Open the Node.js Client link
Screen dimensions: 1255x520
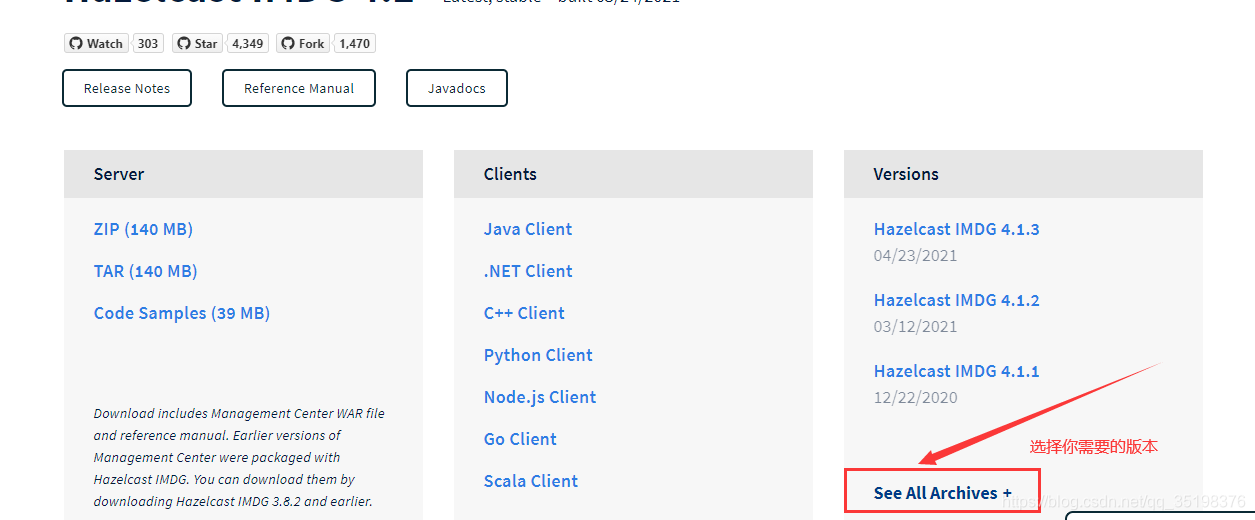(540, 397)
